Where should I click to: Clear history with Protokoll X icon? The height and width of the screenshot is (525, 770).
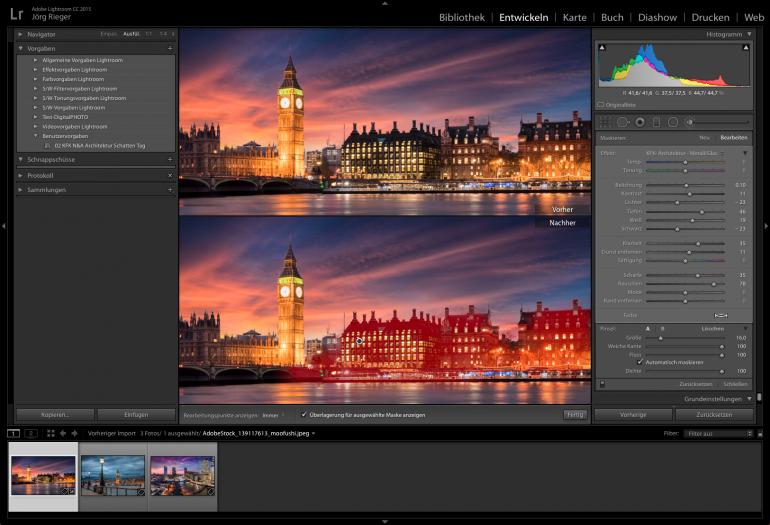[x=170, y=175]
